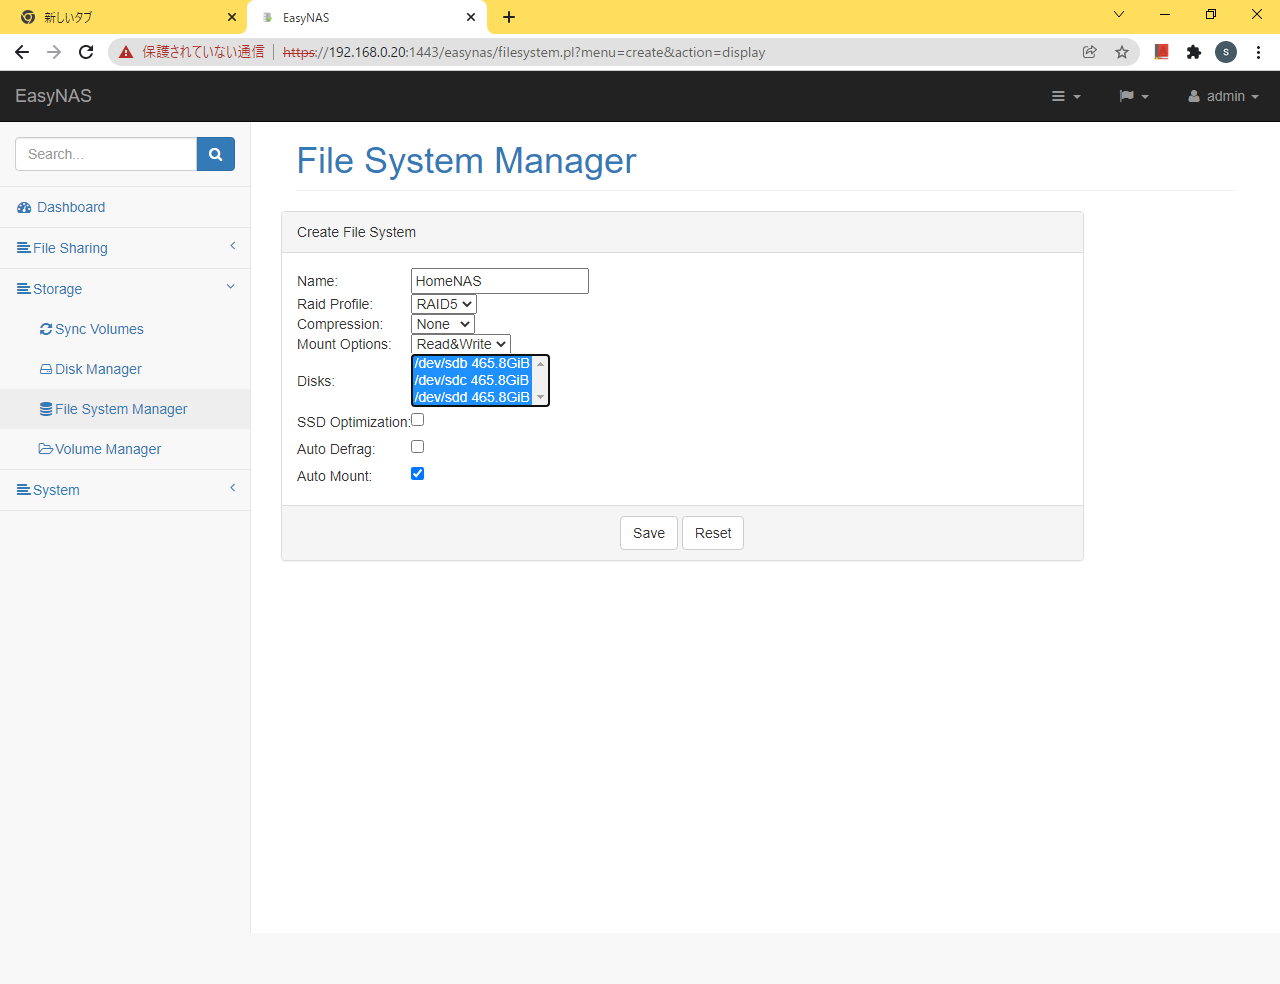Image resolution: width=1280 pixels, height=984 pixels.
Task: Click the Save button
Action: [x=649, y=533]
